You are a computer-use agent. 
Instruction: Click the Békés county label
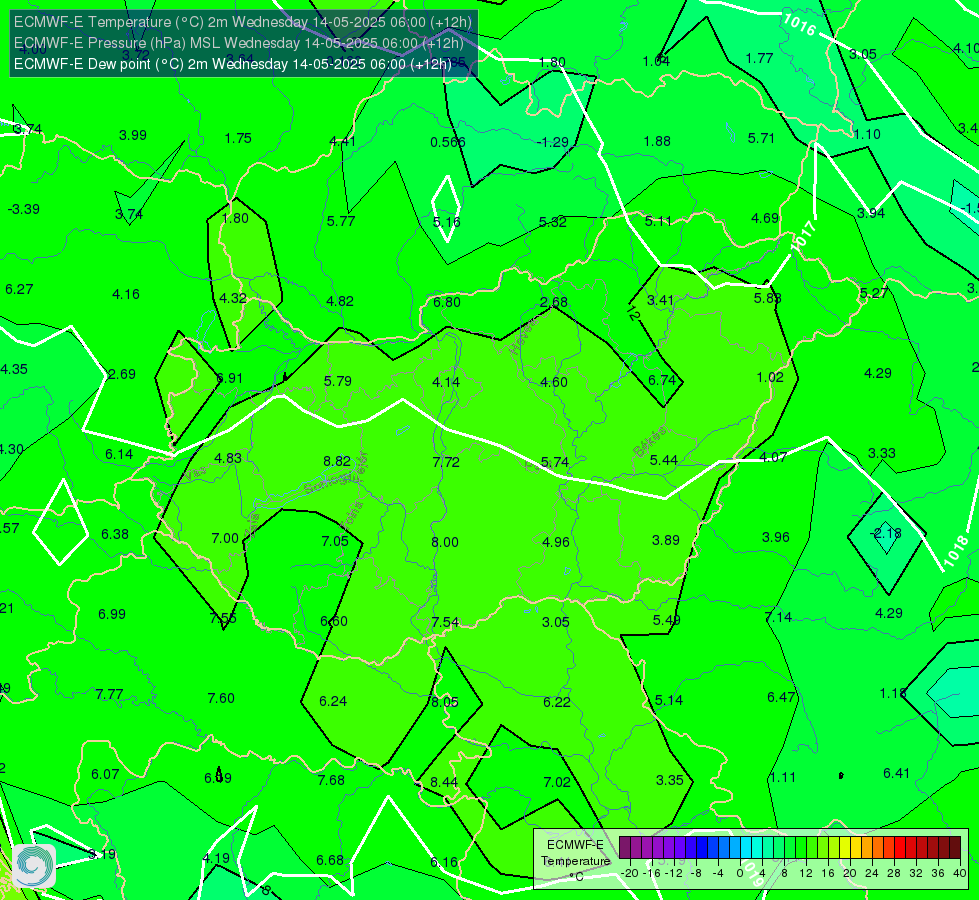tap(649, 442)
